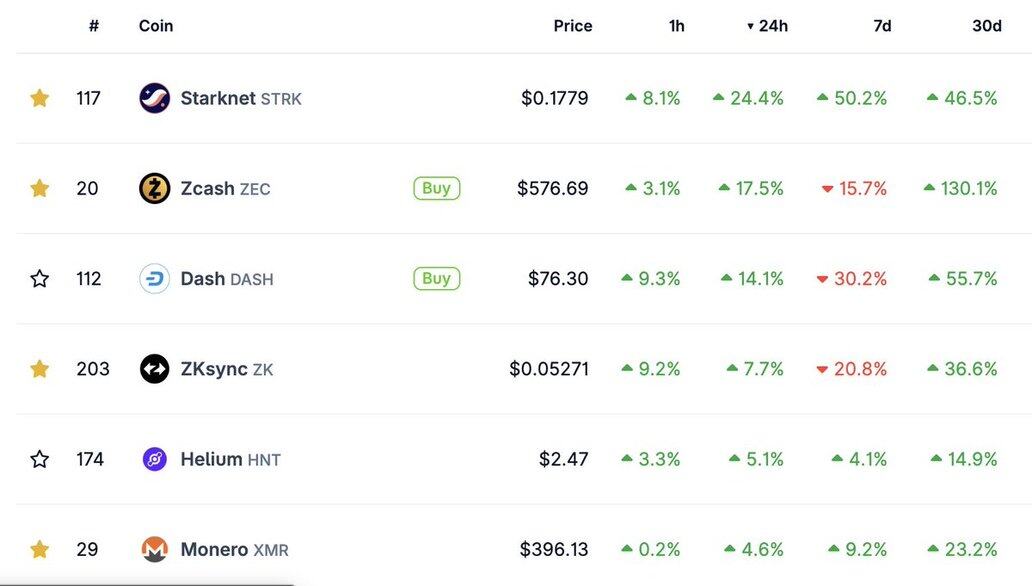Click the ZKsync coin logo icon

coord(155,369)
